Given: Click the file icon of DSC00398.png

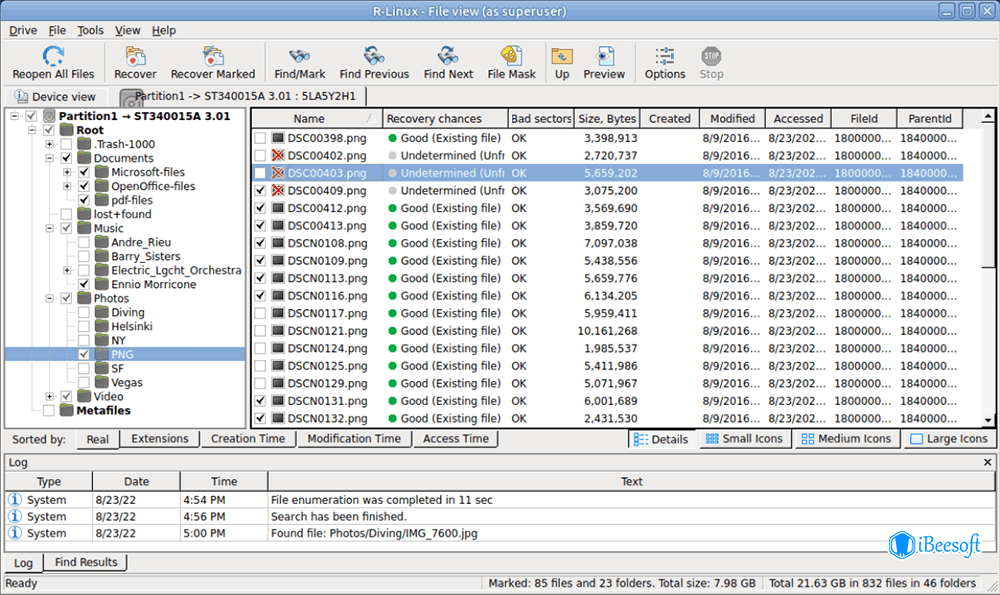Looking at the screenshot, I should tap(278, 138).
